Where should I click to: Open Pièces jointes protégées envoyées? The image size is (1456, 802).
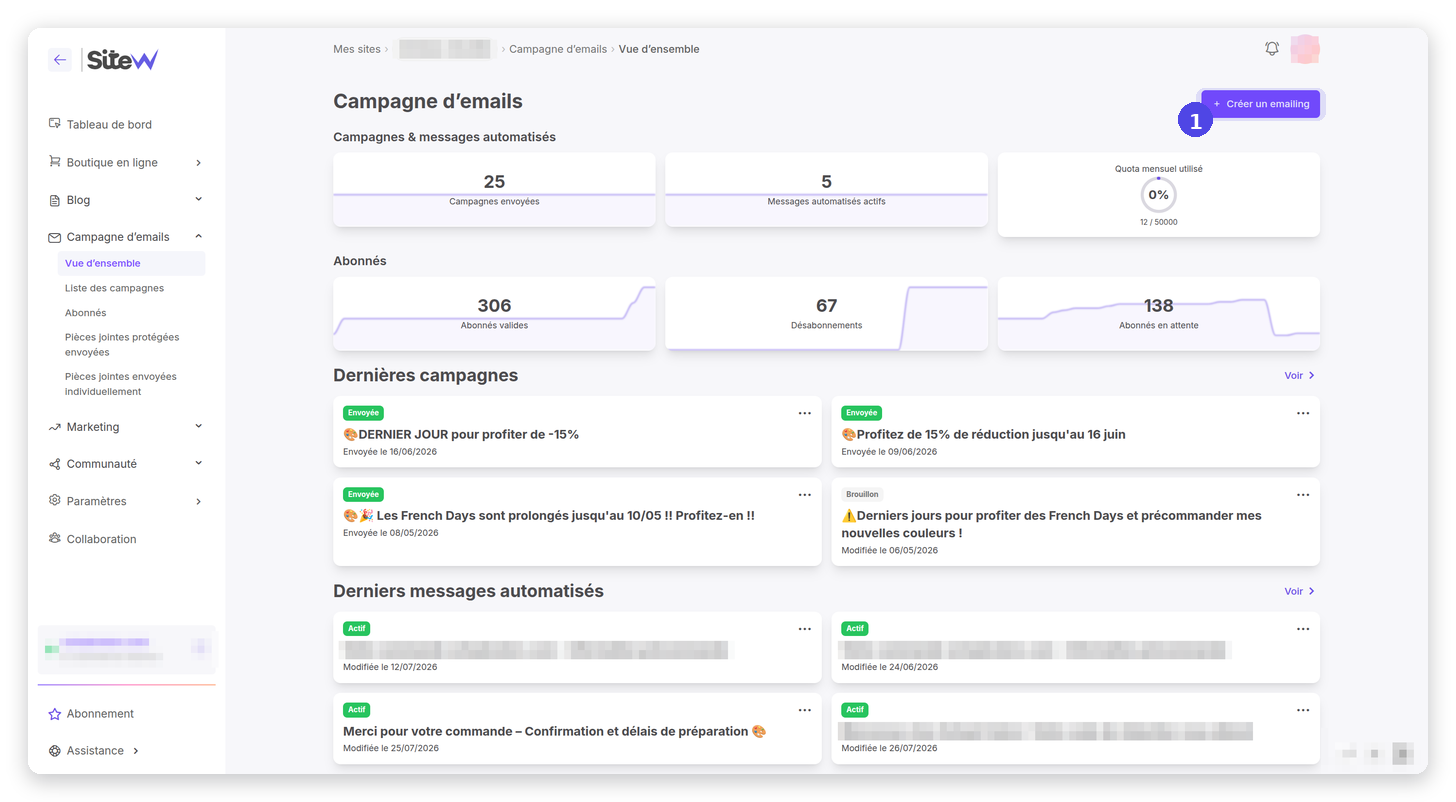pos(122,345)
